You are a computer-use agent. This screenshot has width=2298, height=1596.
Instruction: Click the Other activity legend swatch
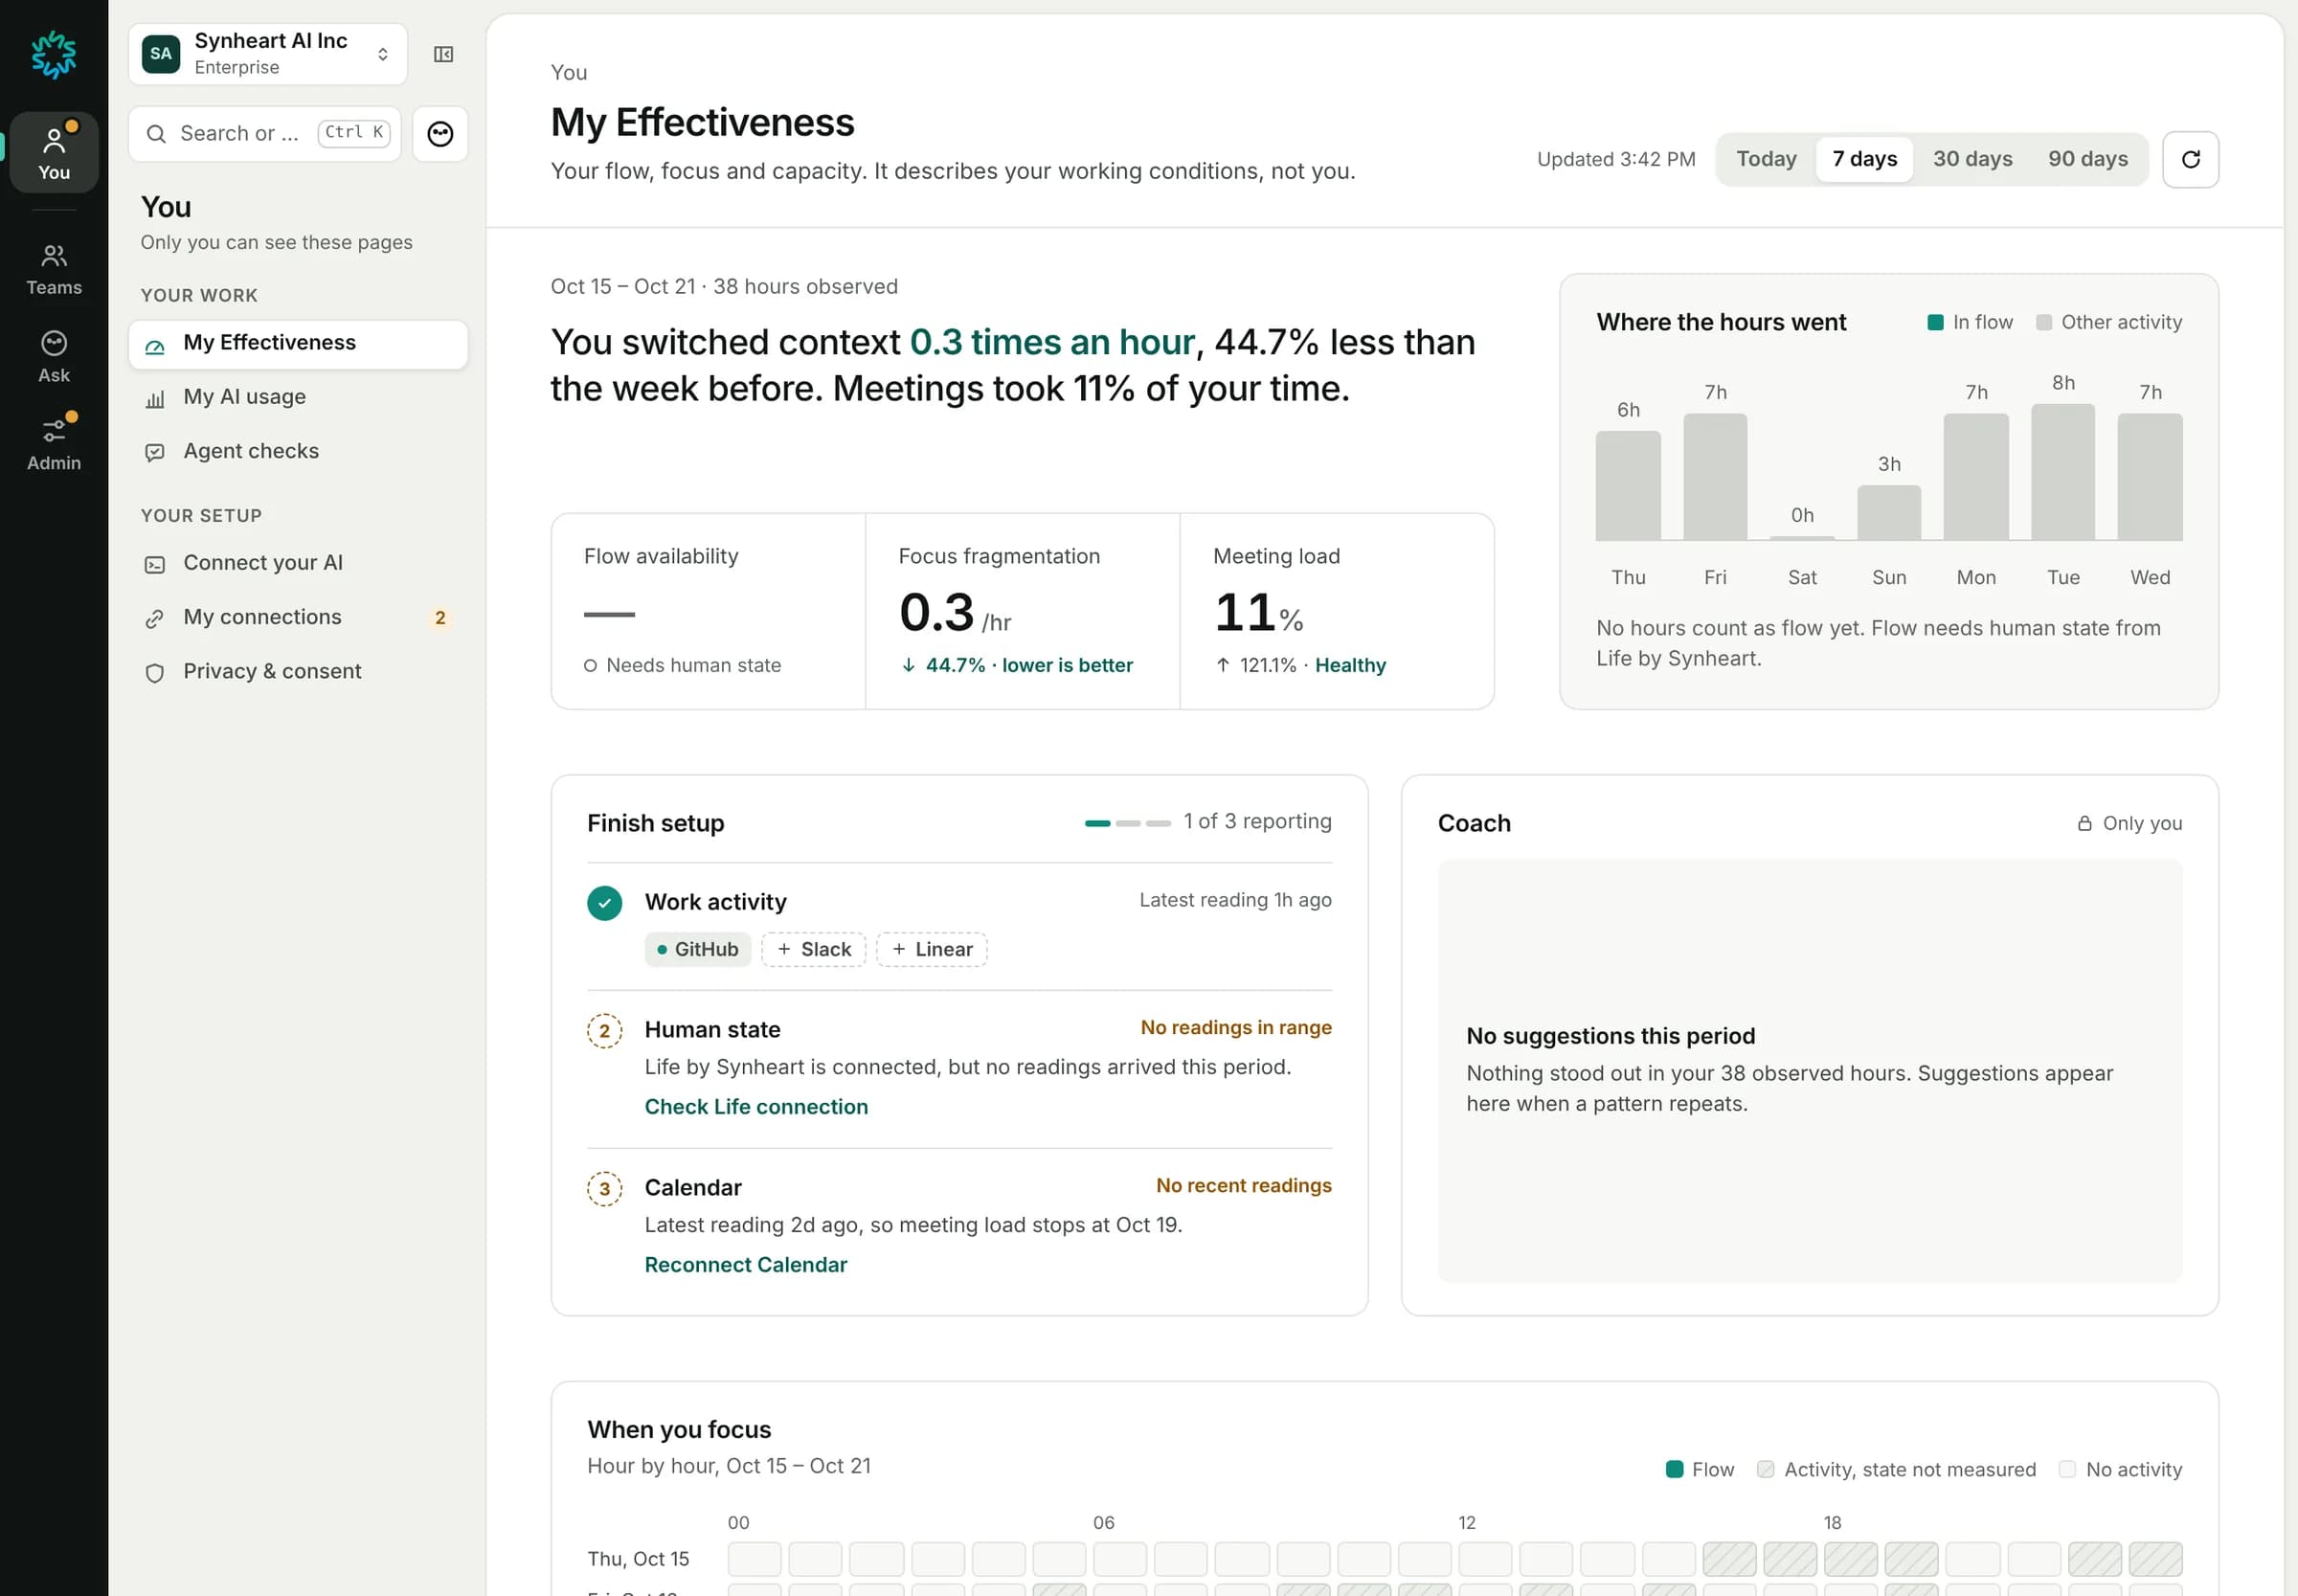tap(2043, 322)
